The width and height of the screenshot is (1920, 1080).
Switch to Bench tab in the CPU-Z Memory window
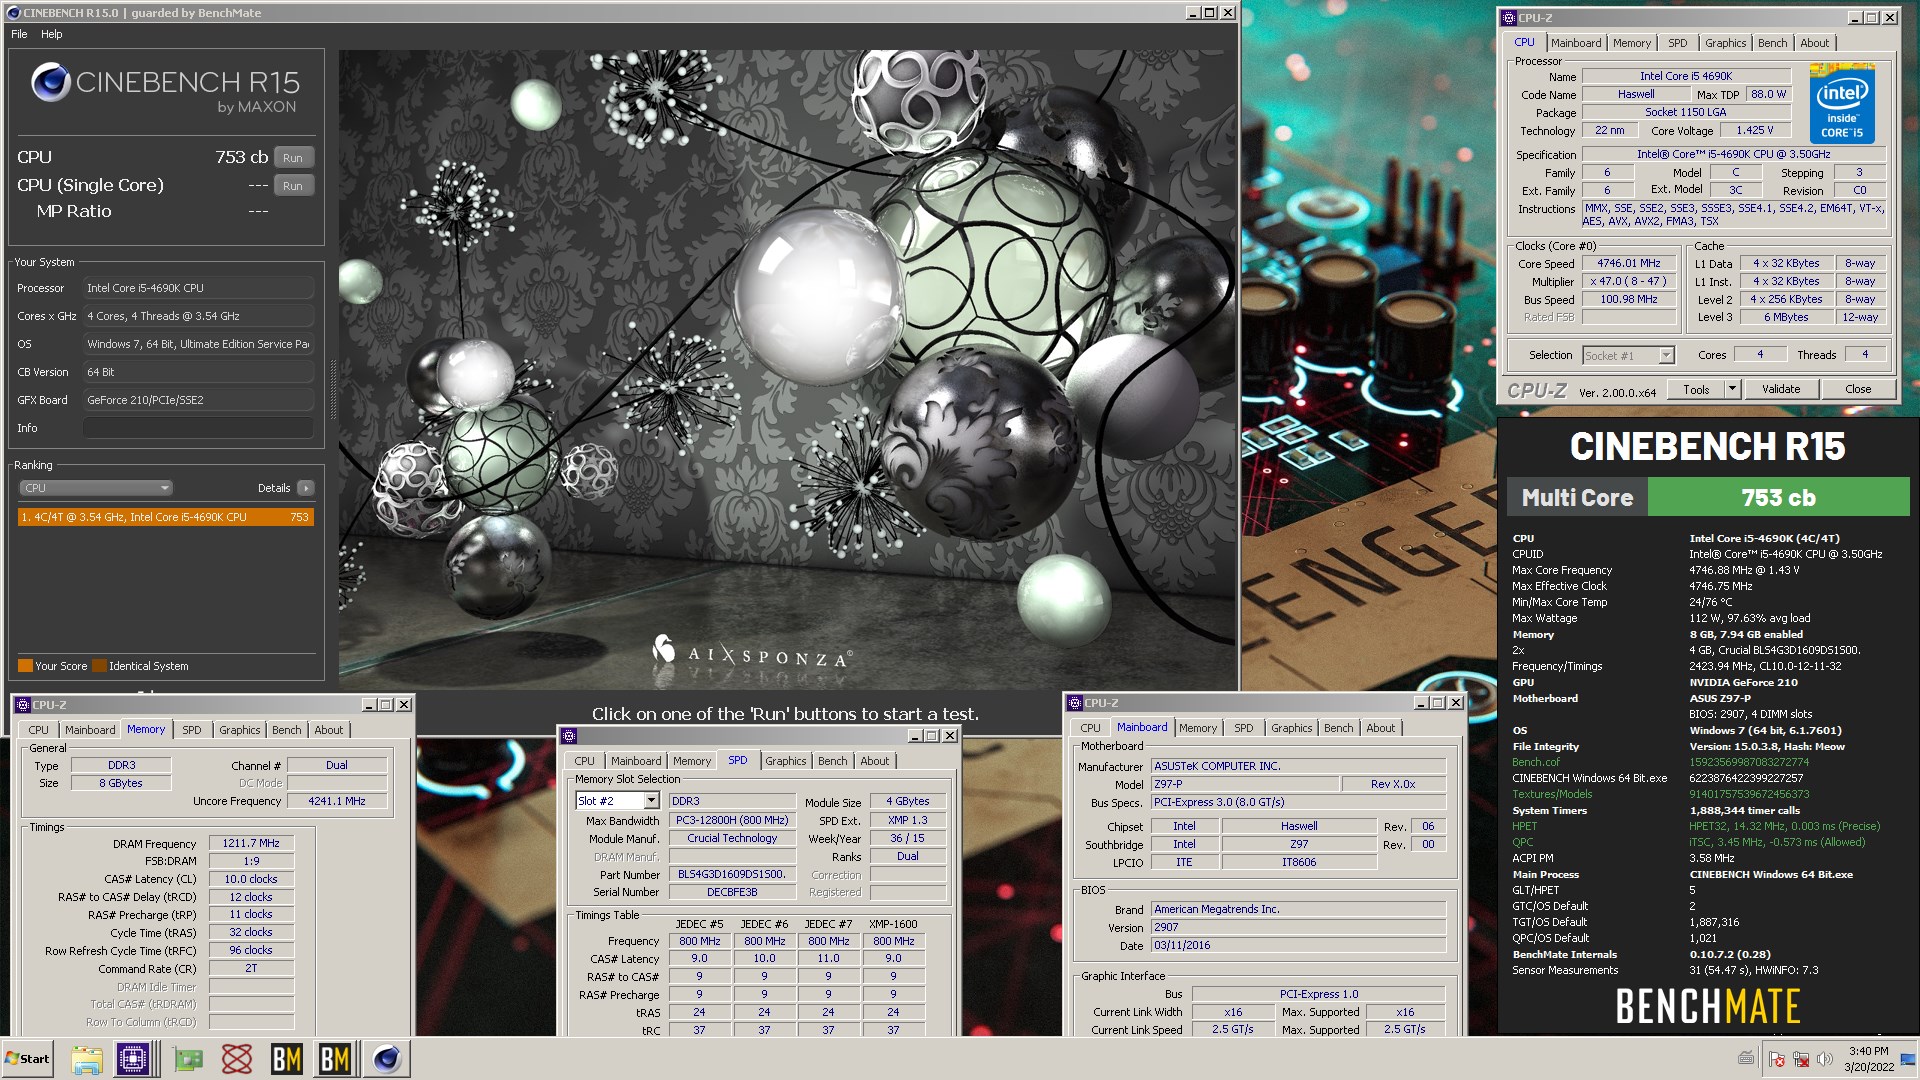(286, 730)
